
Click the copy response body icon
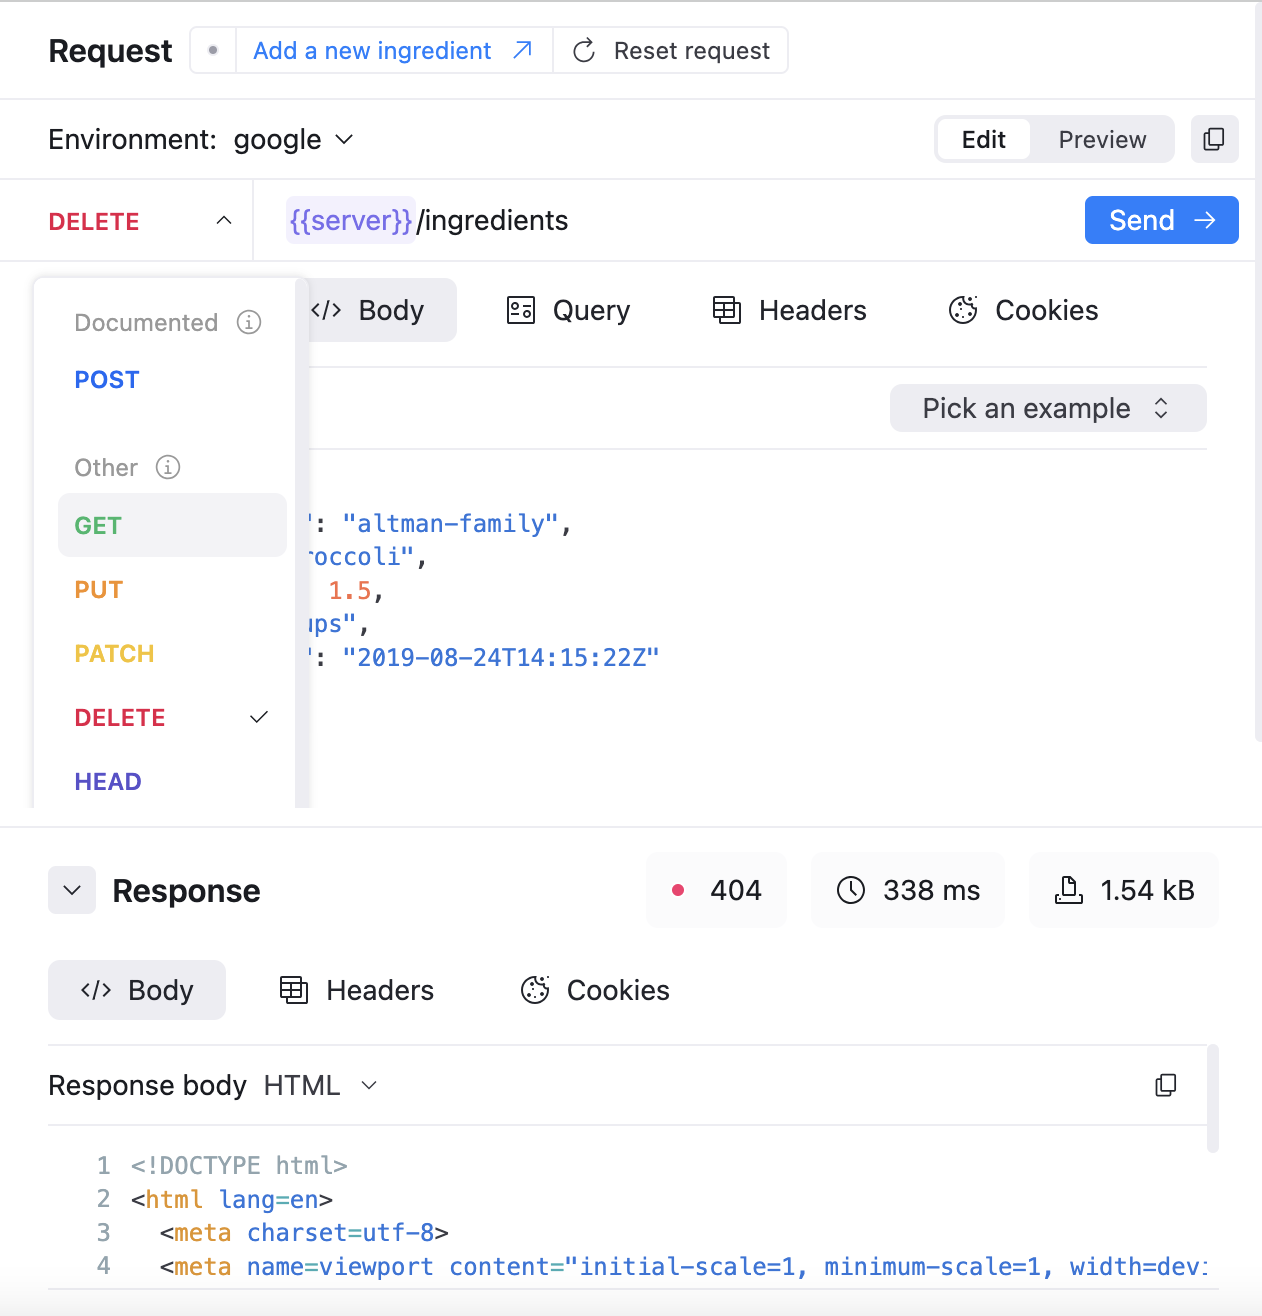[1165, 1085]
